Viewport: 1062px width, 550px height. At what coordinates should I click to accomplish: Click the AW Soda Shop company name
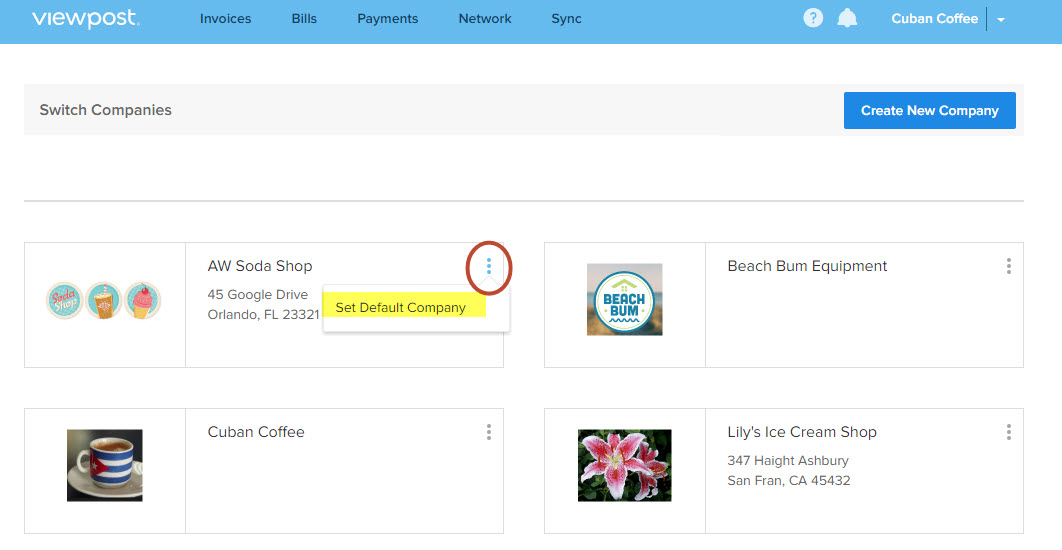[x=260, y=266]
